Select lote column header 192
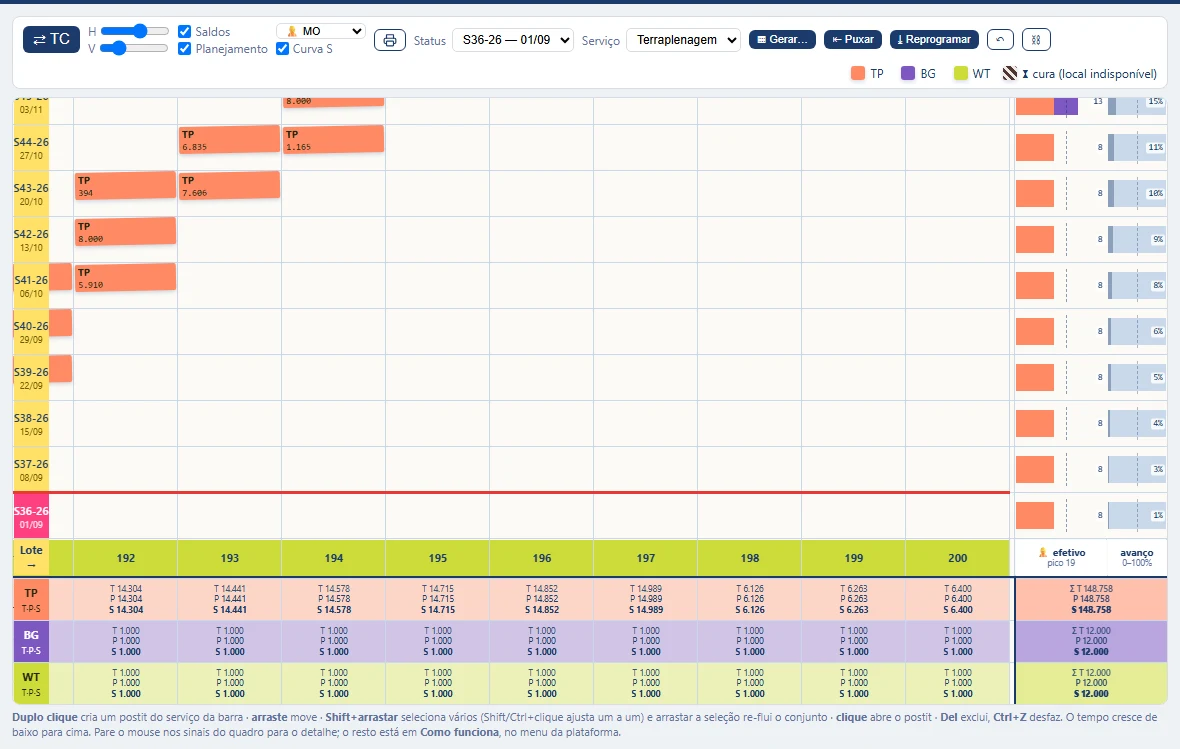The height and width of the screenshot is (749, 1180). (x=126, y=558)
